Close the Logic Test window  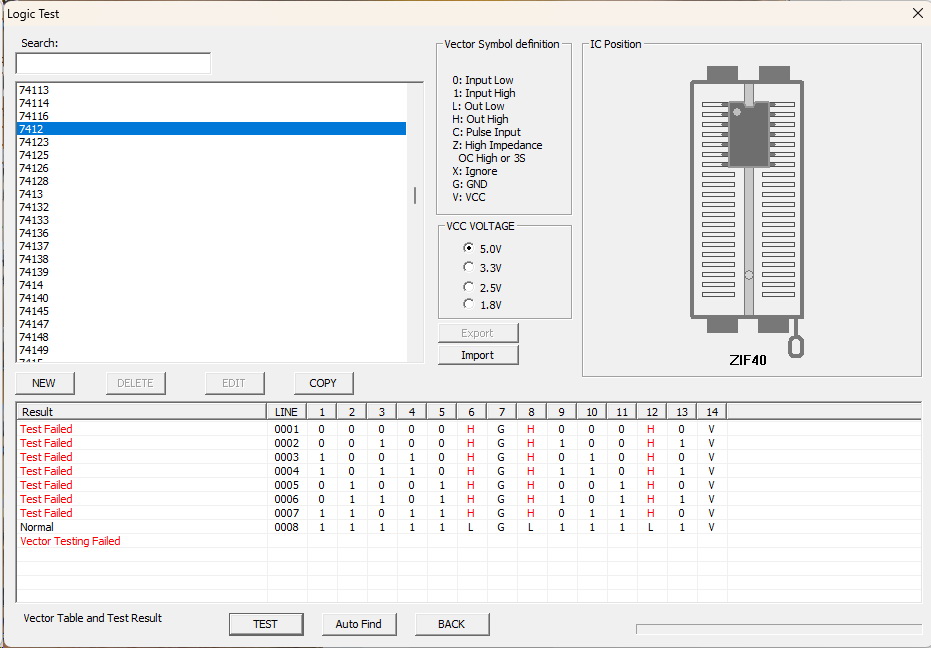coord(917,13)
